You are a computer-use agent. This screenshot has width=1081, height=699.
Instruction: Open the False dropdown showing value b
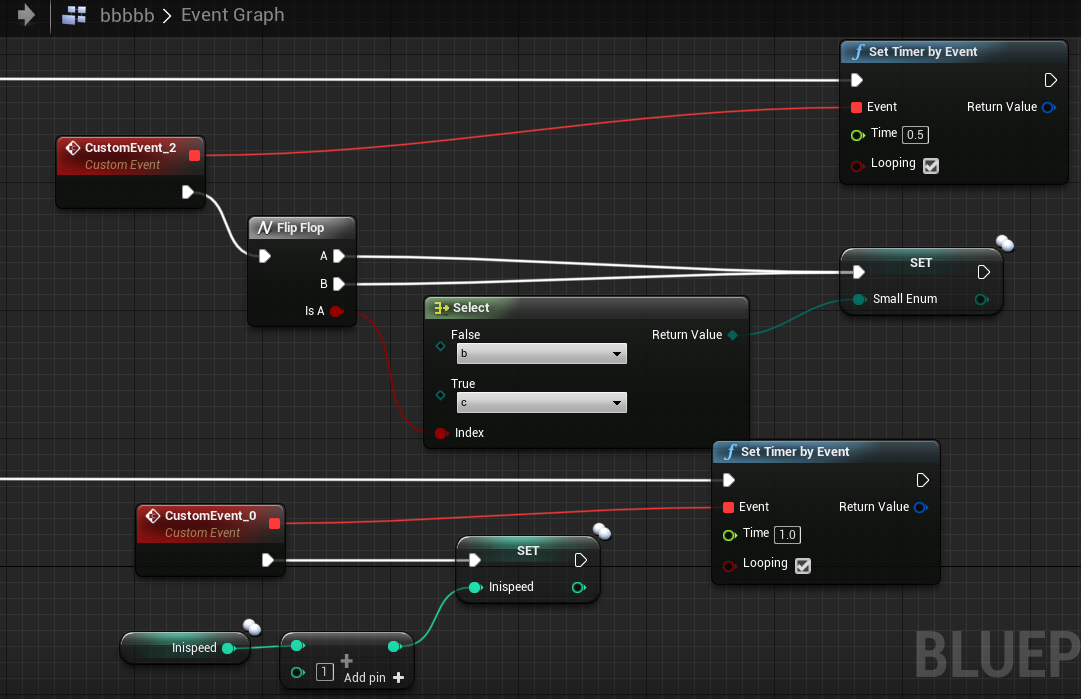coord(541,353)
